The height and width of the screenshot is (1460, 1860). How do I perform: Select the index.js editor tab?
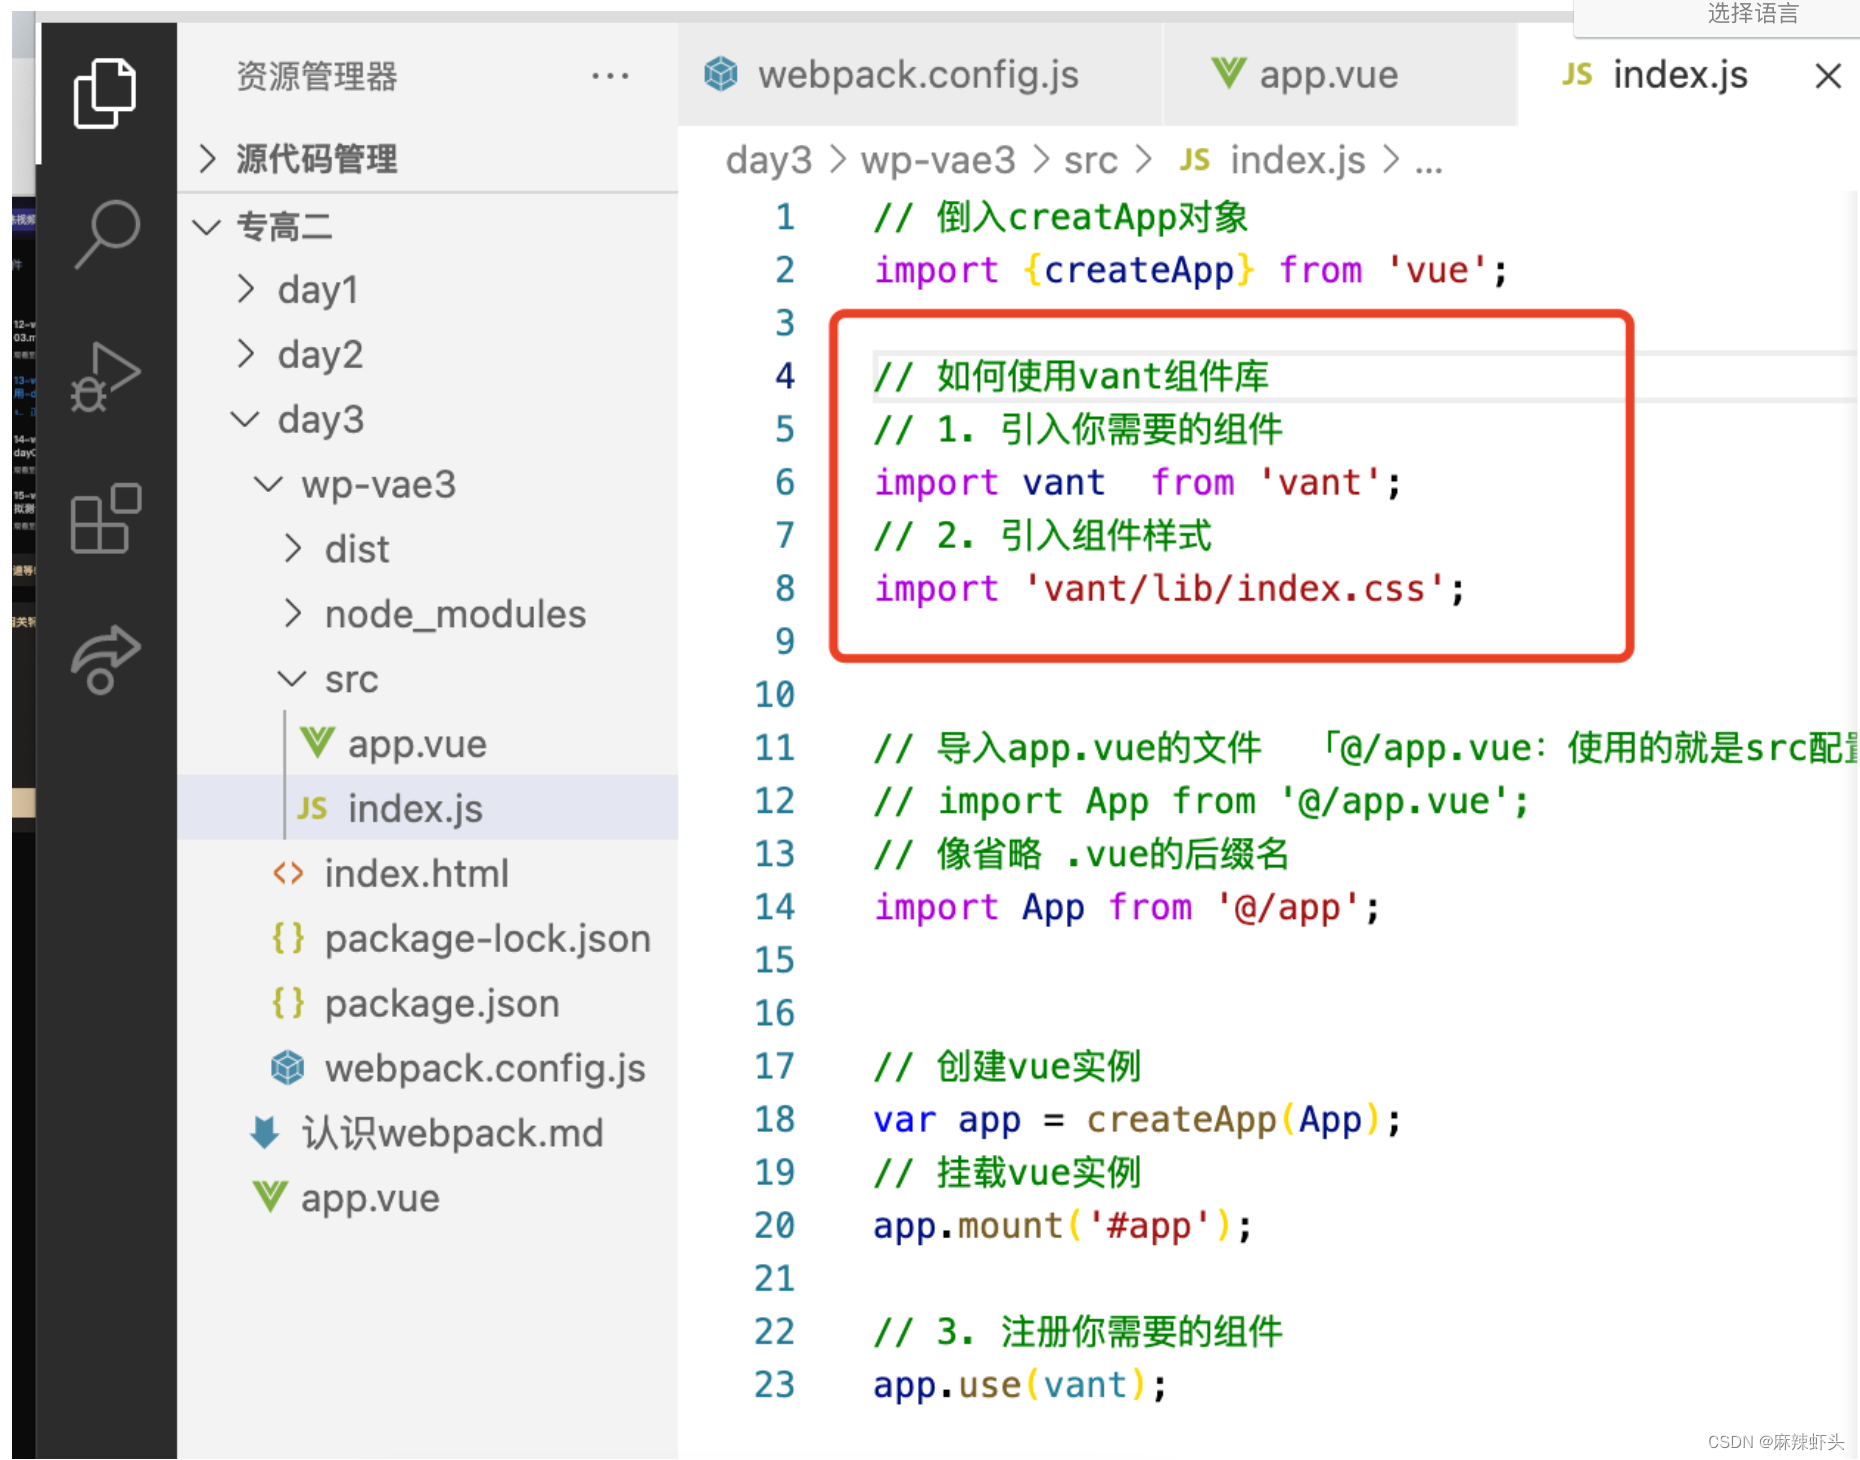tap(1688, 75)
